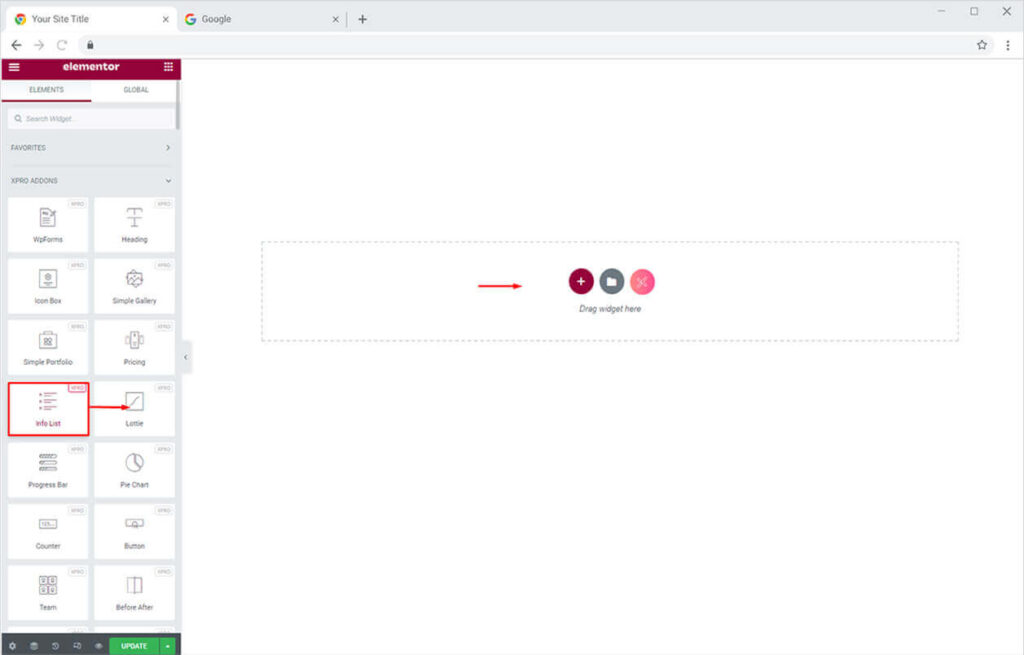Click the pink Xpro templates icon
The image size is (1024, 655).
click(642, 282)
